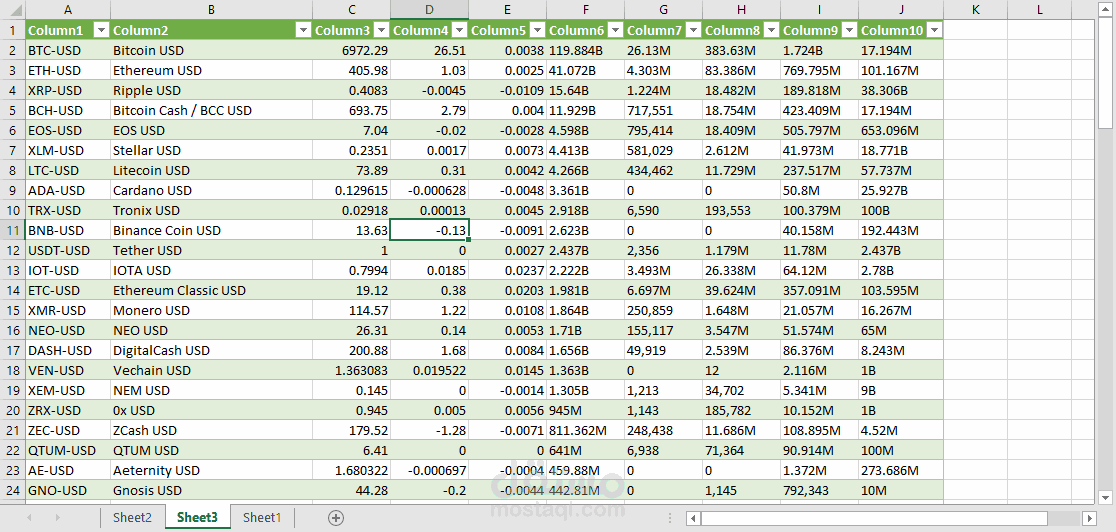Click cell NEM USD

pyautogui.click(x=211, y=390)
